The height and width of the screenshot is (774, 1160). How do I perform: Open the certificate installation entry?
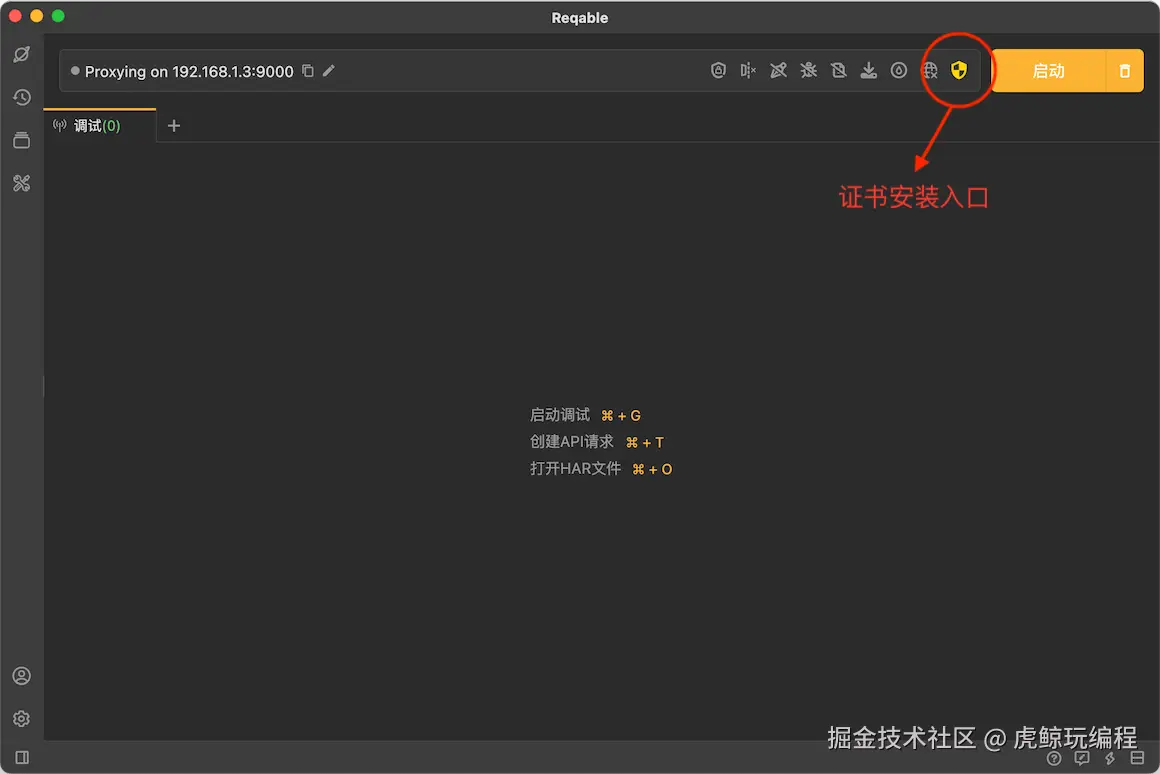pyautogui.click(x=958, y=70)
